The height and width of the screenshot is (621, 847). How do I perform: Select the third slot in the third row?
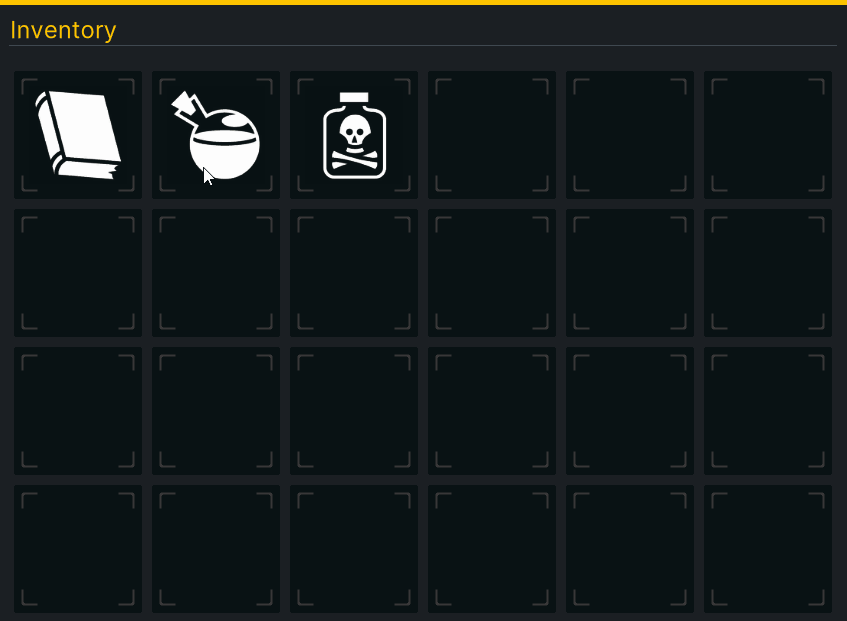point(354,411)
